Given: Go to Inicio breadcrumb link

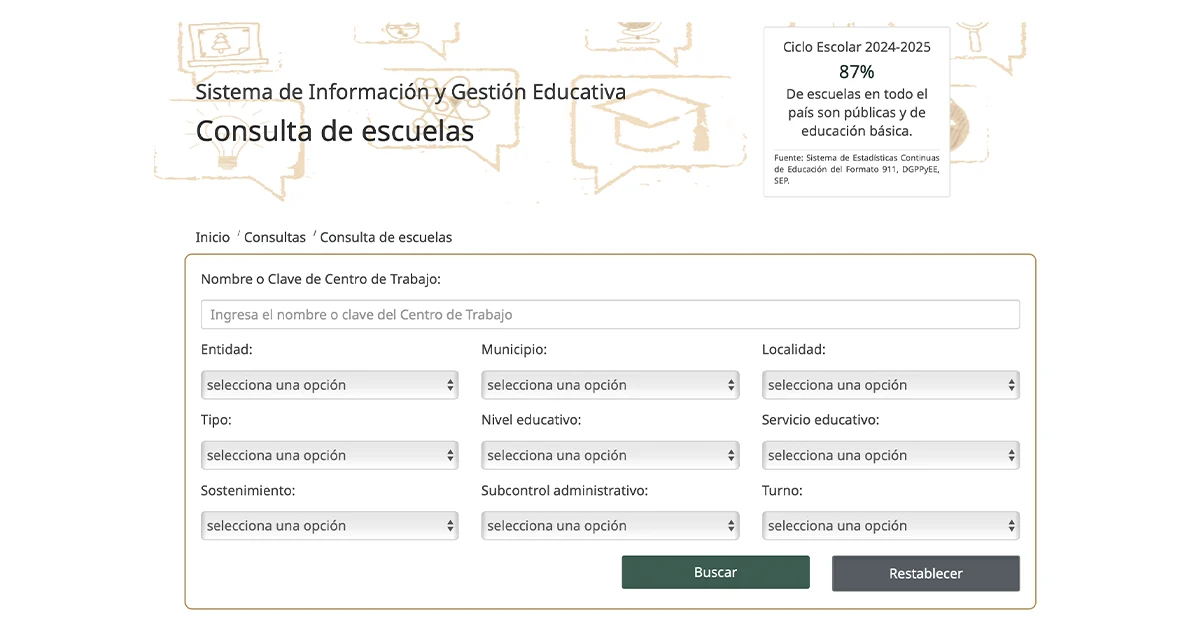Looking at the screenshot, I should pos(213,237).
